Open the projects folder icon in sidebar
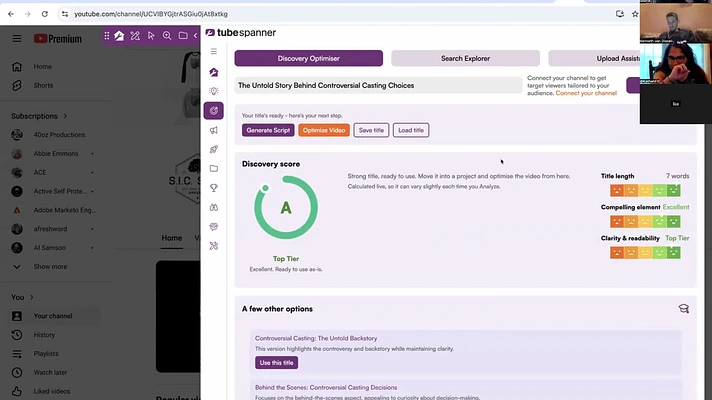712x400 pixels. tap(214, 169)
